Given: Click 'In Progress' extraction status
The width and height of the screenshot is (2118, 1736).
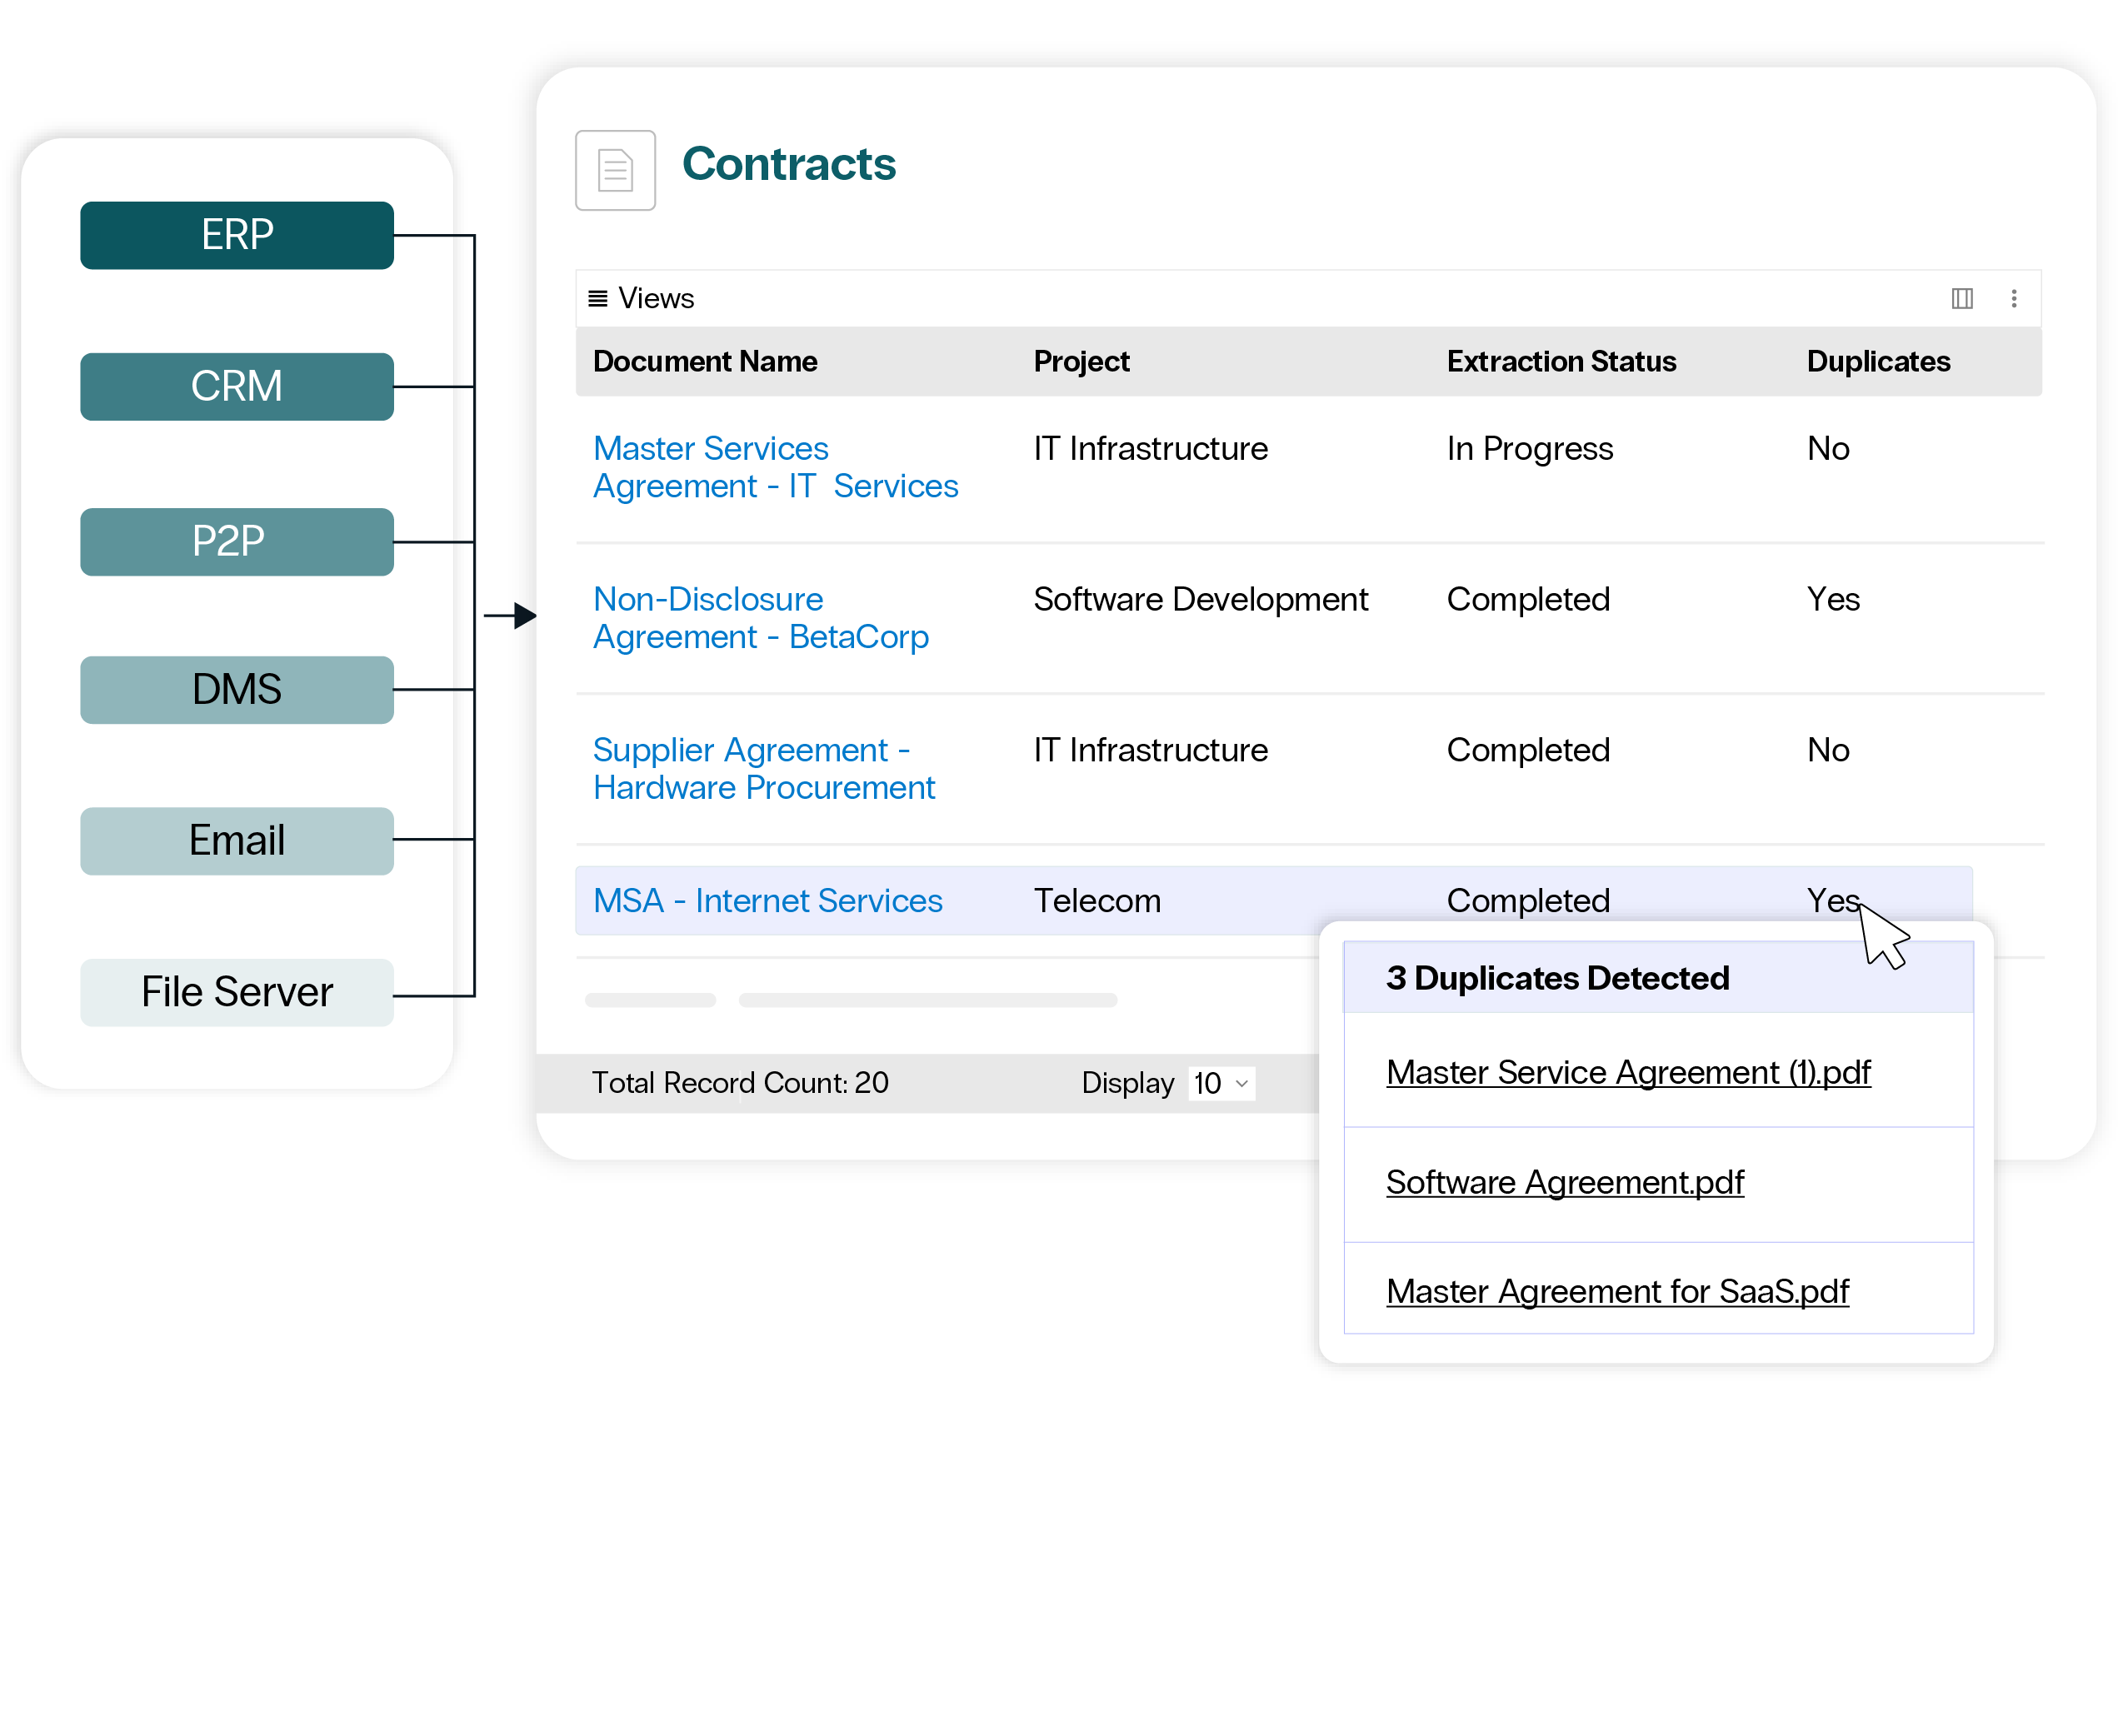Looking at the screenshot, I should (x=1529, y=449).
